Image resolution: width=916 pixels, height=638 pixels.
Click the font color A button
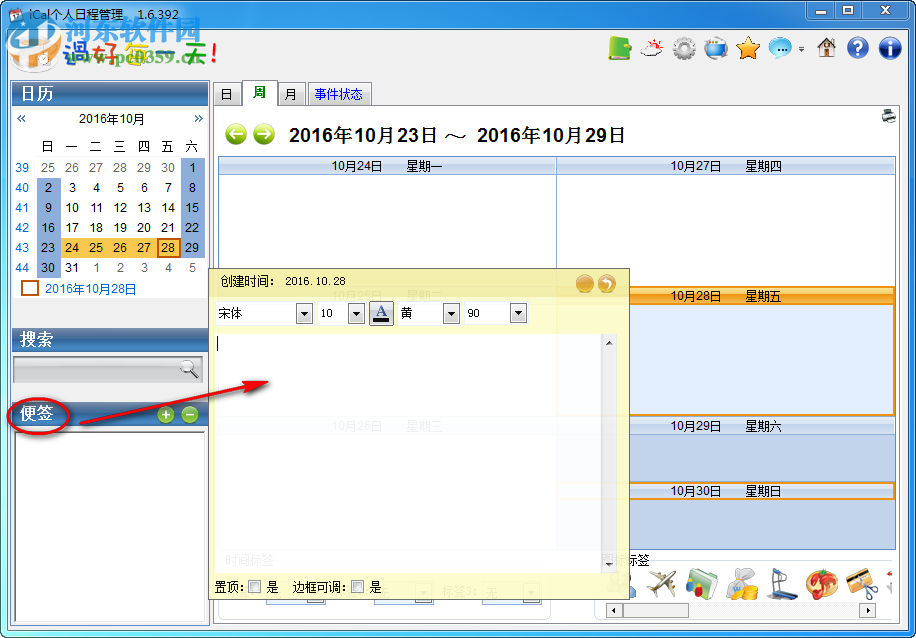[381, 314]
